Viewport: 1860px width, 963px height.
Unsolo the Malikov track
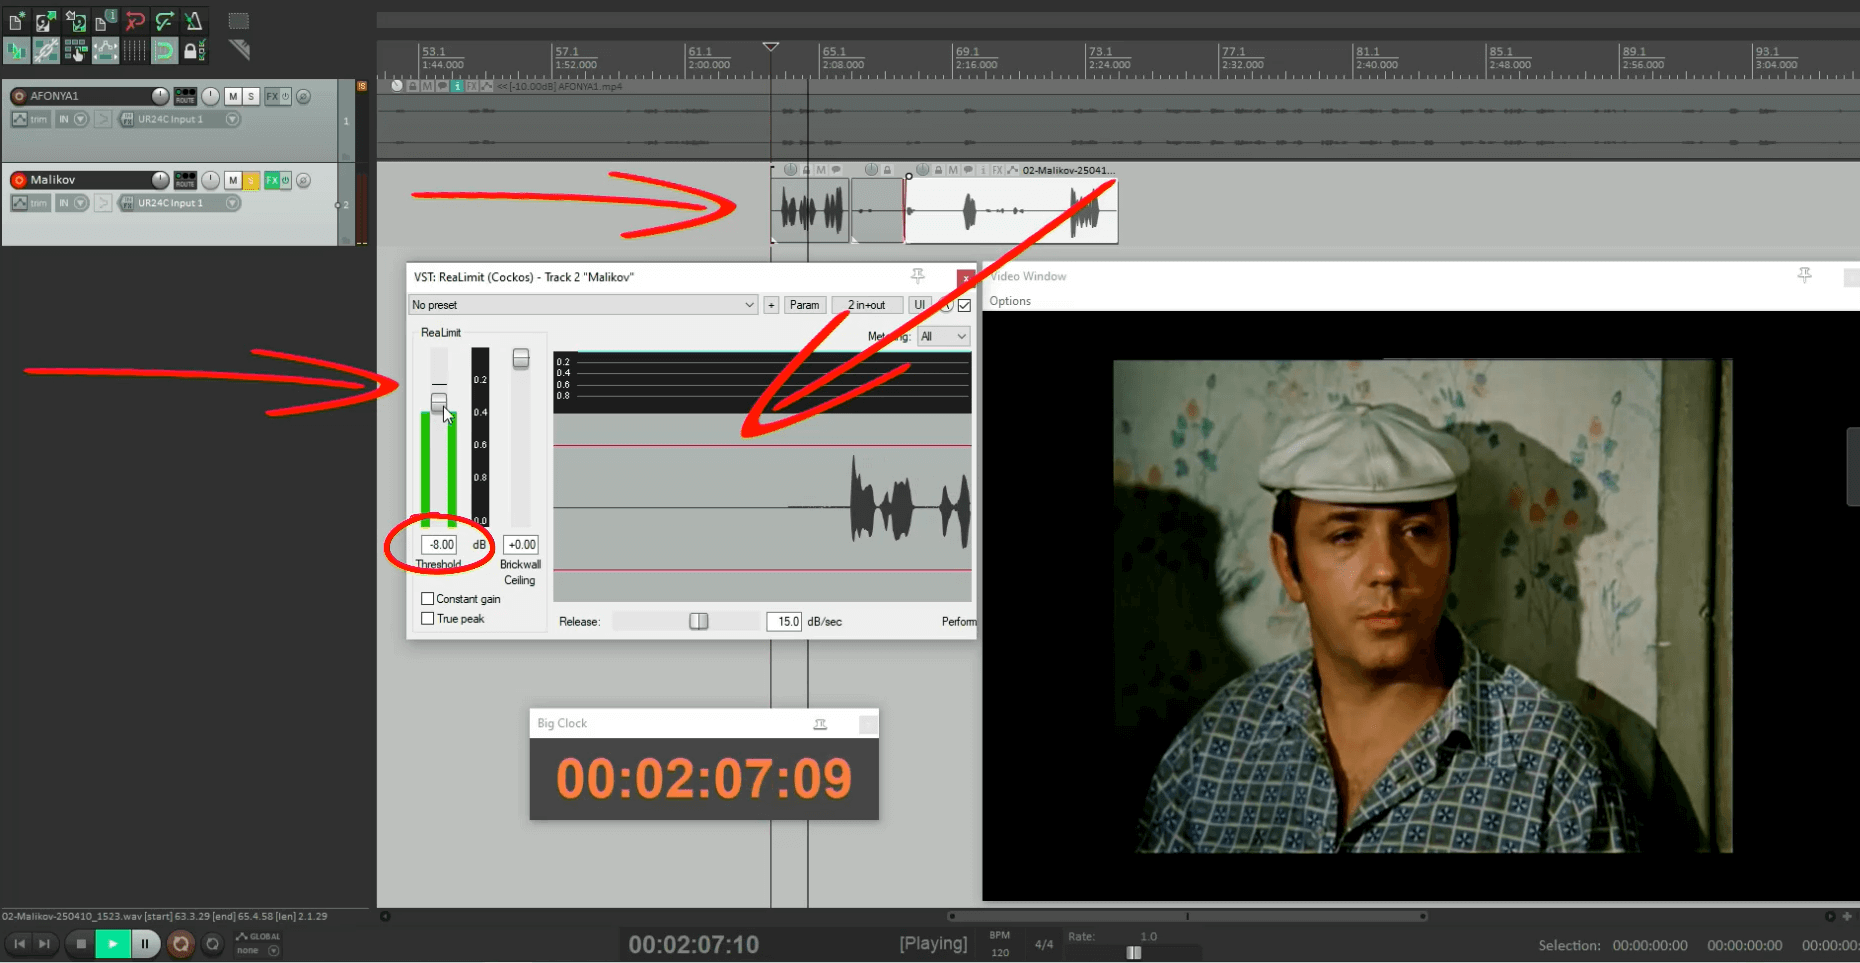(251, 180)
